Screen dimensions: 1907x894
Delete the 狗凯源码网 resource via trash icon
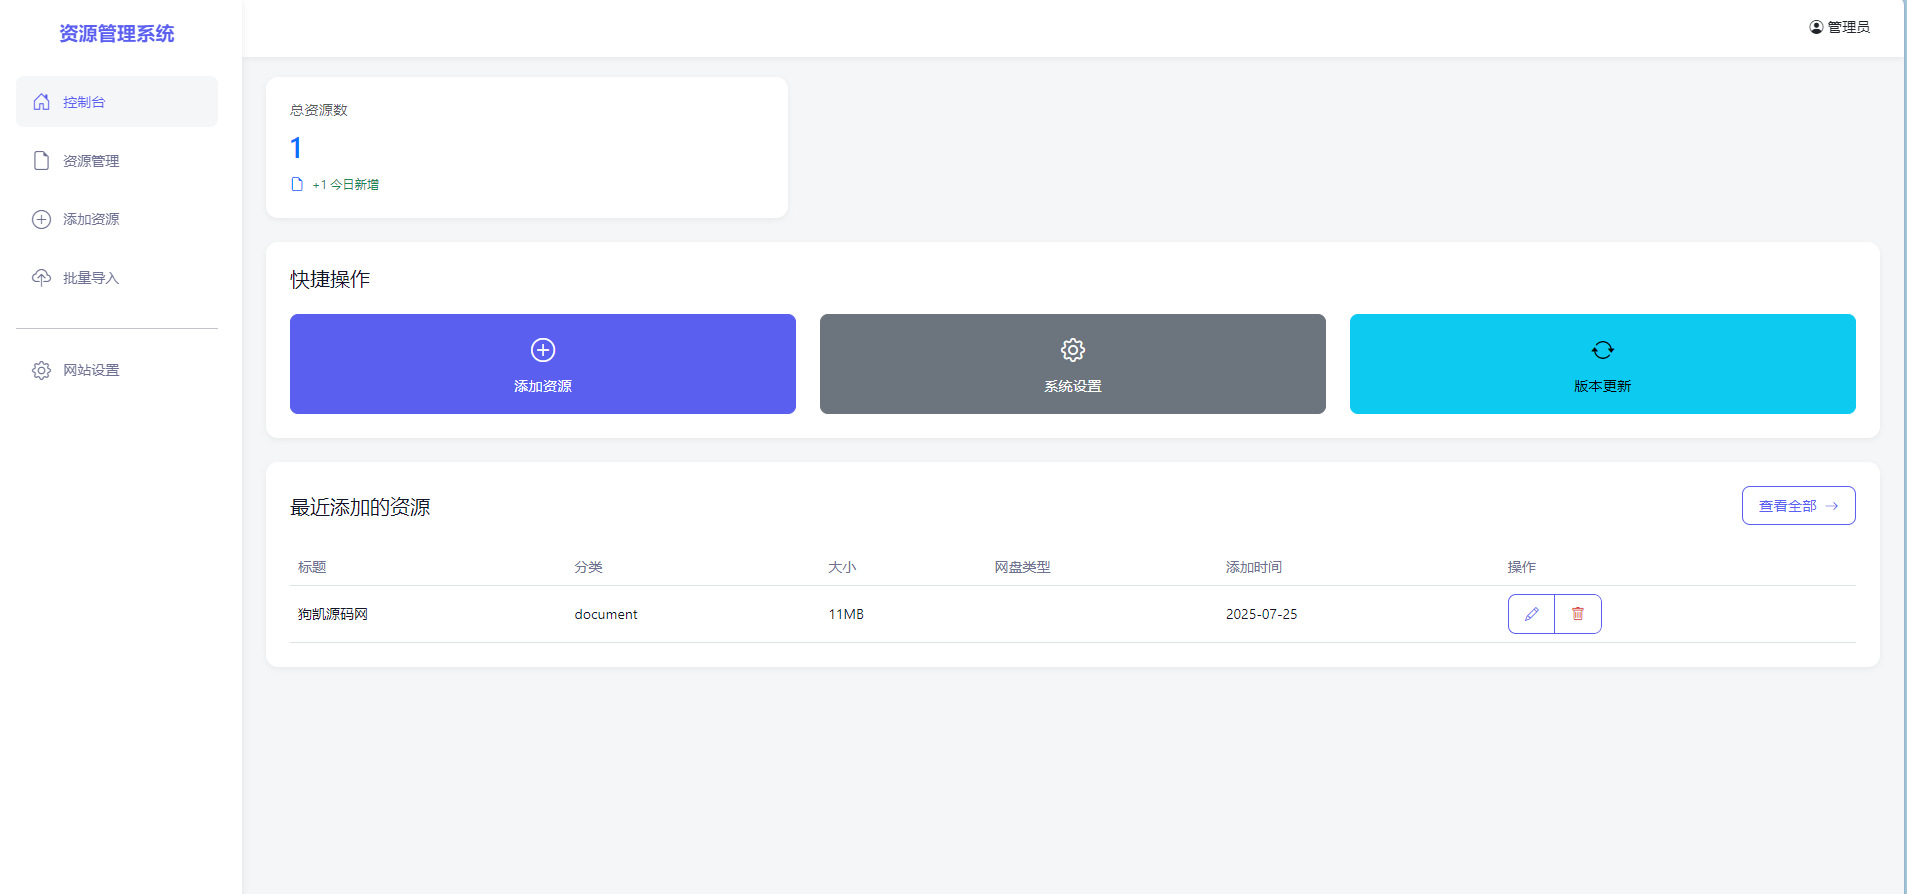tap(1577, 614)
